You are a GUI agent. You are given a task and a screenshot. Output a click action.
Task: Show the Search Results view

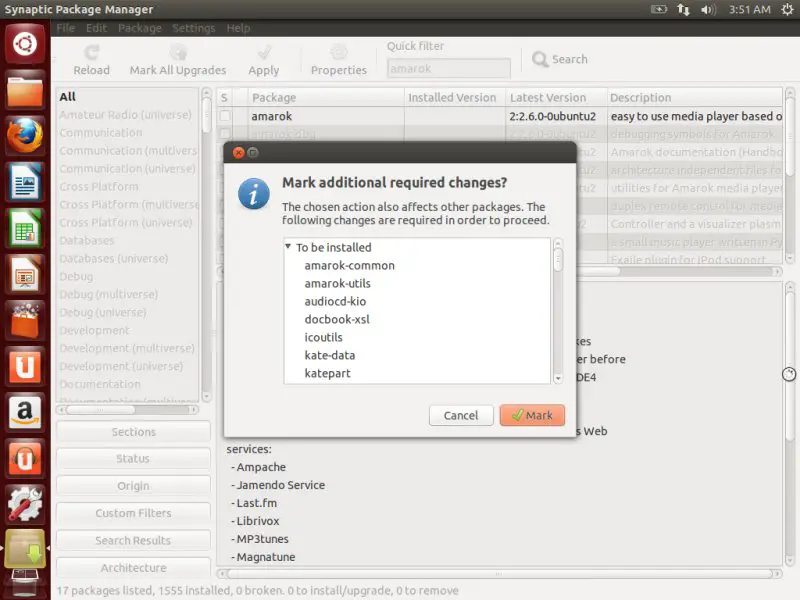[x=133, y=540]
